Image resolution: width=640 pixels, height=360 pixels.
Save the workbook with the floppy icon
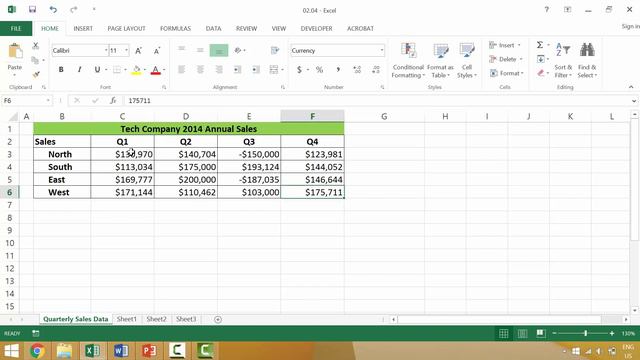[32, 9]
